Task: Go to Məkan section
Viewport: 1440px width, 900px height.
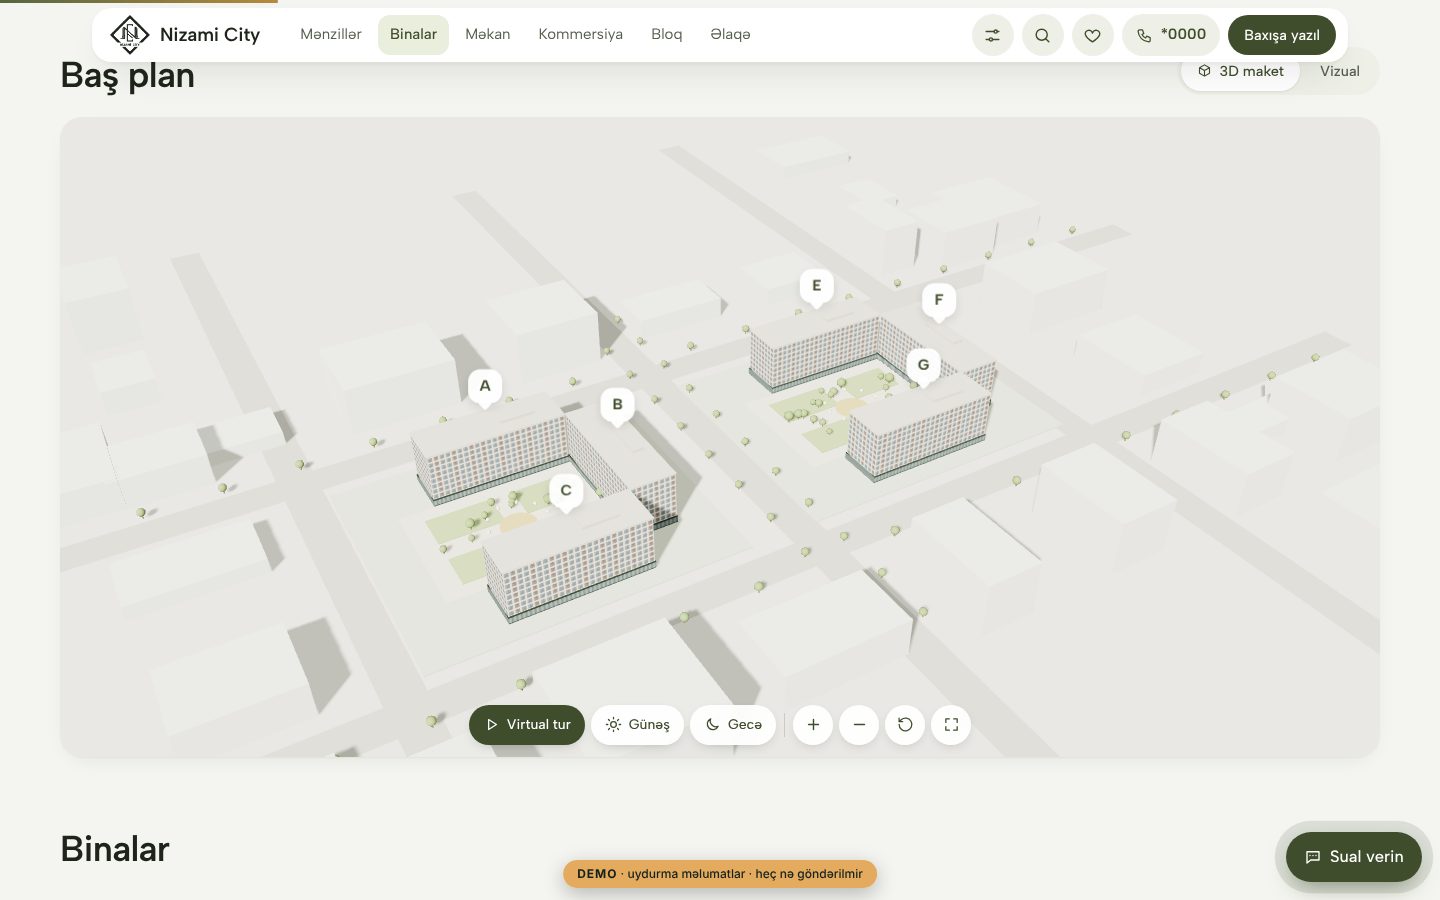Action: click(x=488, y=35)
